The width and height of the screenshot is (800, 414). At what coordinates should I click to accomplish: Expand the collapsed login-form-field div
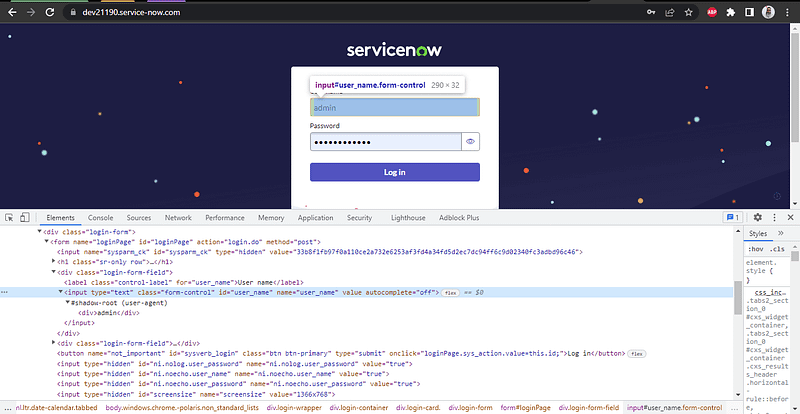tap(54, 343)
